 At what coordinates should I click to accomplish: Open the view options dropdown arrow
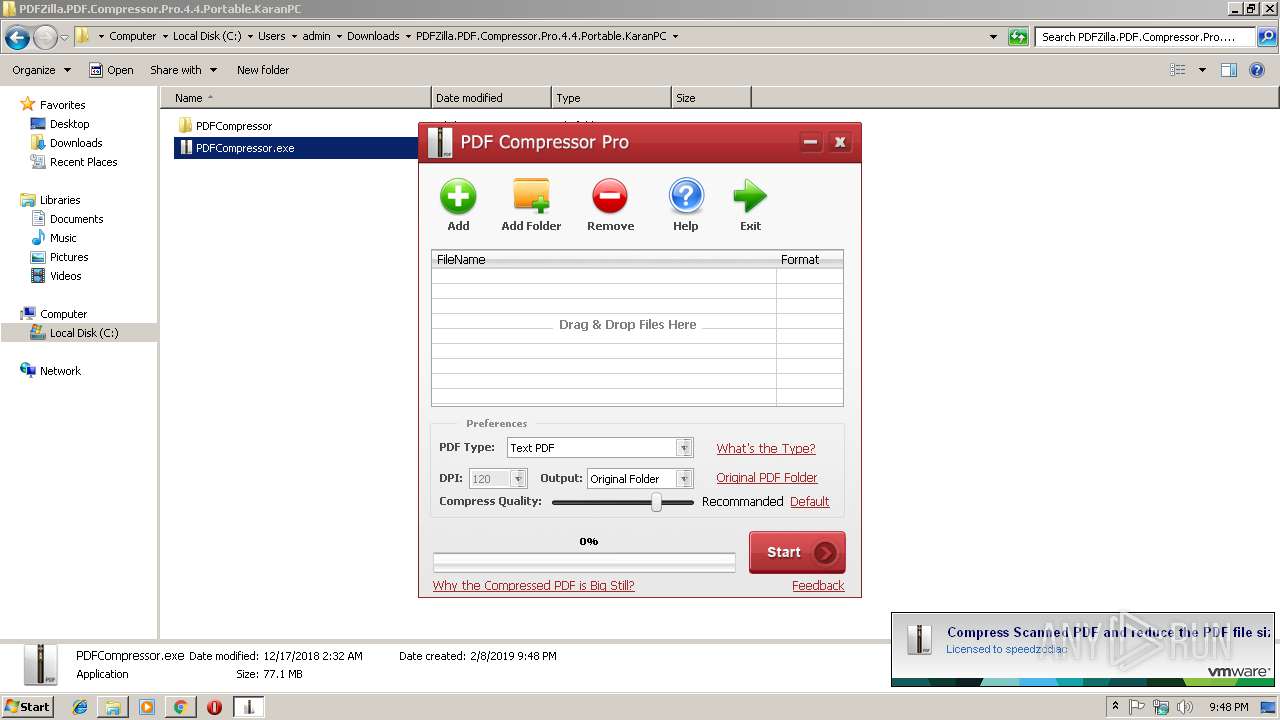[x=1202, y=70]
